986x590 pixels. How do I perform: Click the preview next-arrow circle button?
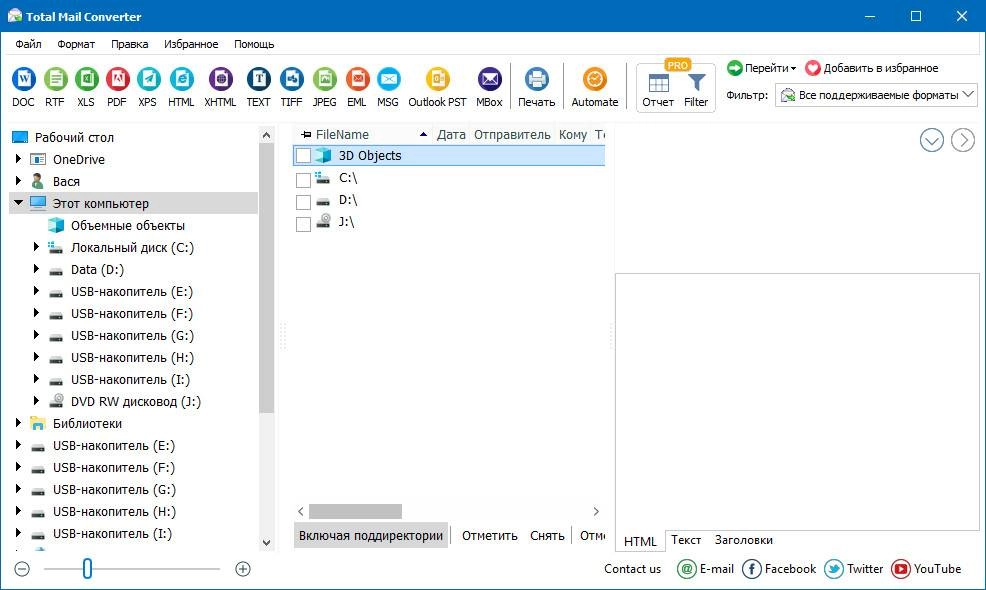[963, 140]
